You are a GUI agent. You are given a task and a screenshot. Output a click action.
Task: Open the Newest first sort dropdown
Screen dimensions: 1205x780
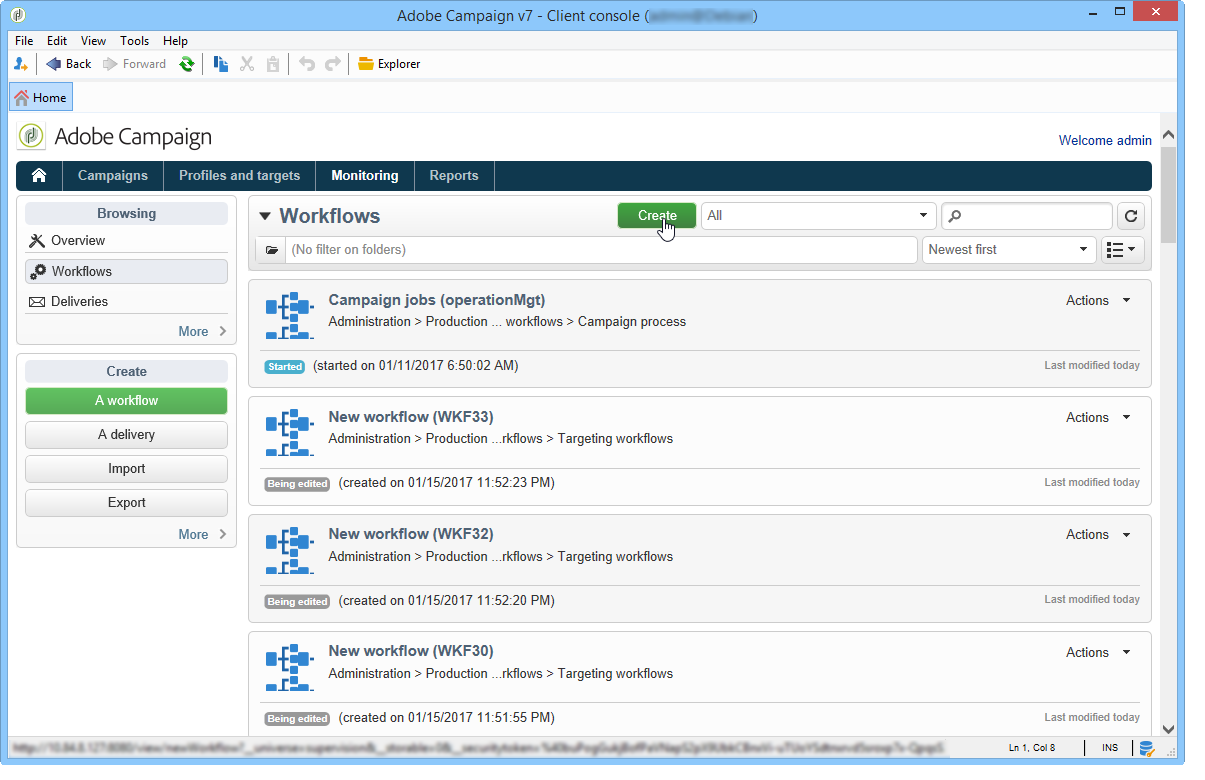click(x=1009, y=250)
